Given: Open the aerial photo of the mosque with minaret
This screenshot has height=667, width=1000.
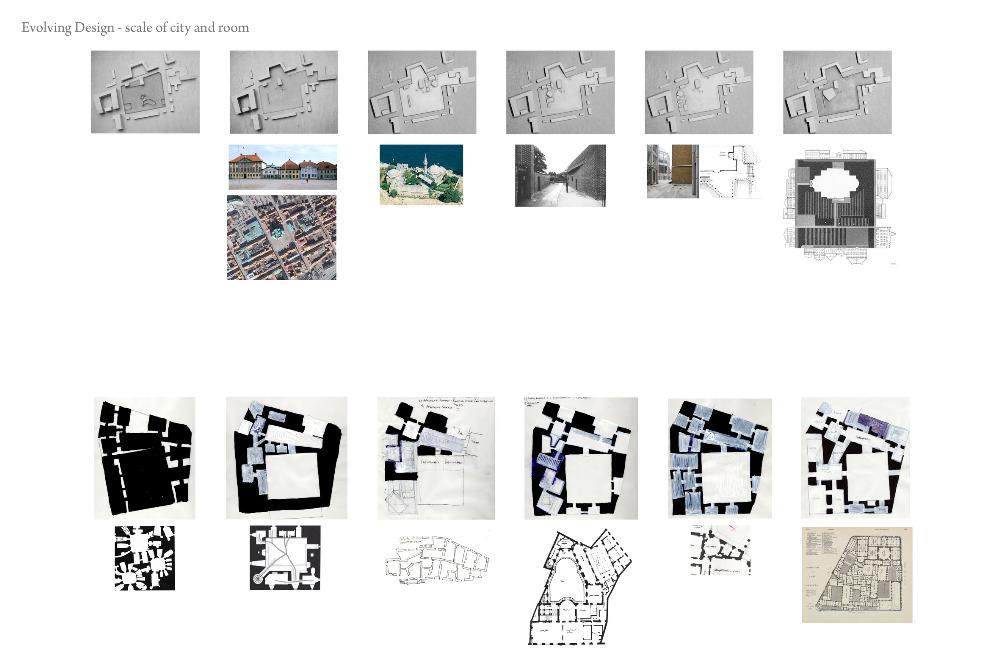Looking at the screenshot, I should (421, 175).
